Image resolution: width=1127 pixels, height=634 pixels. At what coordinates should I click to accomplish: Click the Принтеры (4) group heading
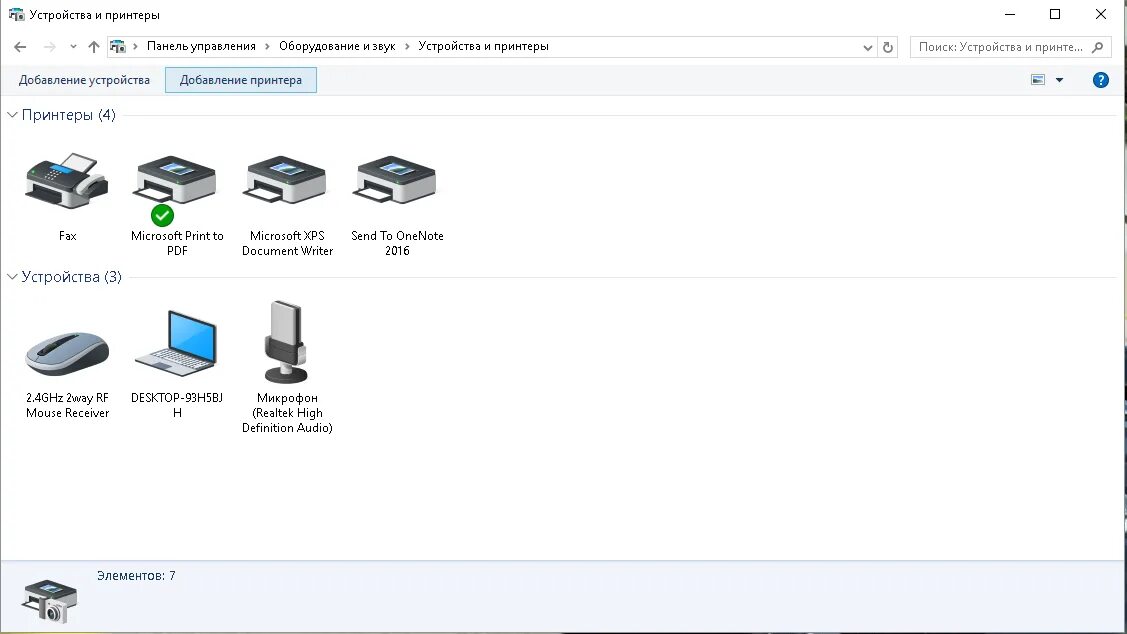coord(68,115)
